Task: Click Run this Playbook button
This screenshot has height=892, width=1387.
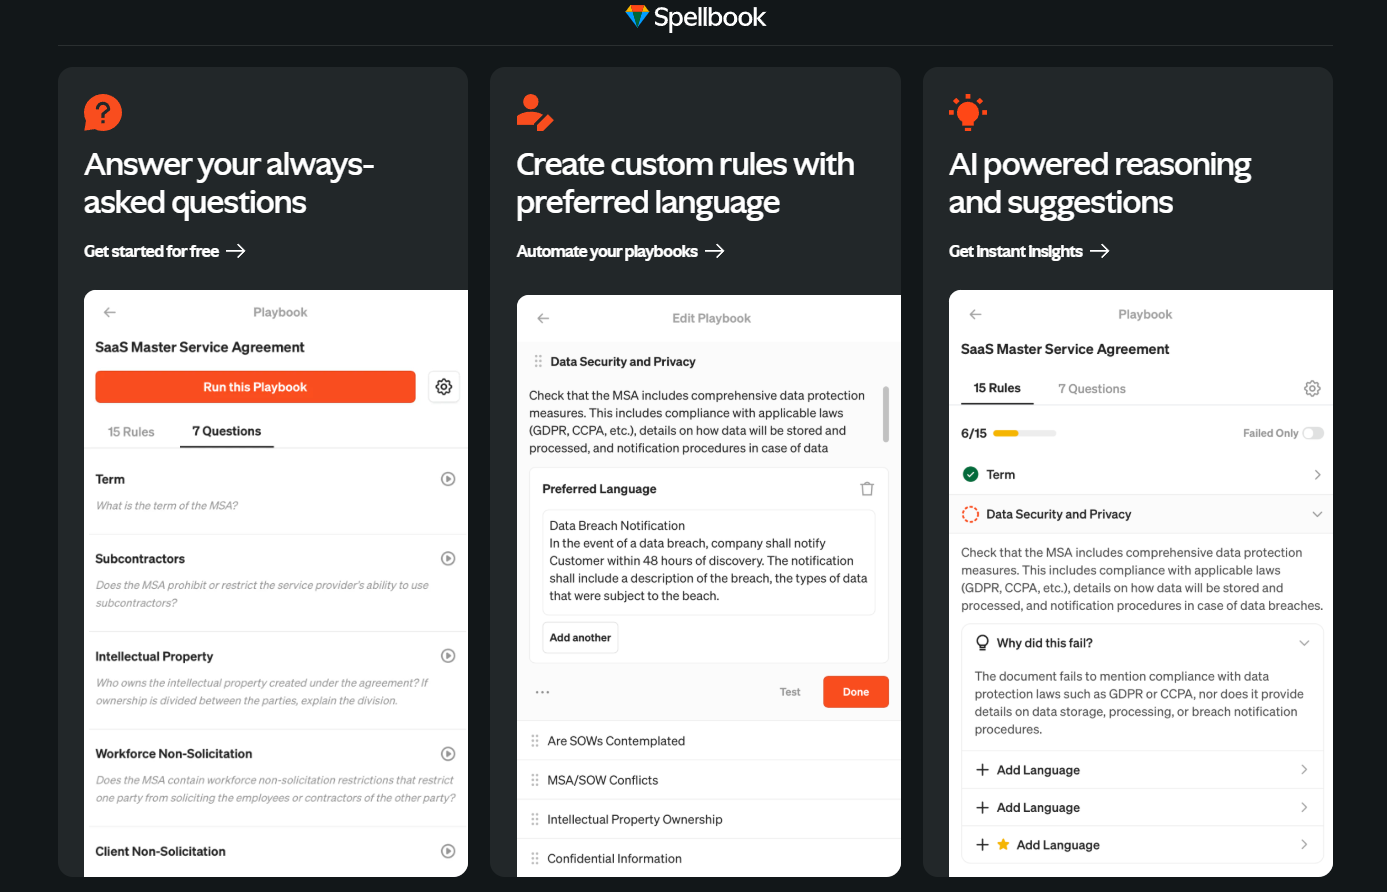Action: 255,387
